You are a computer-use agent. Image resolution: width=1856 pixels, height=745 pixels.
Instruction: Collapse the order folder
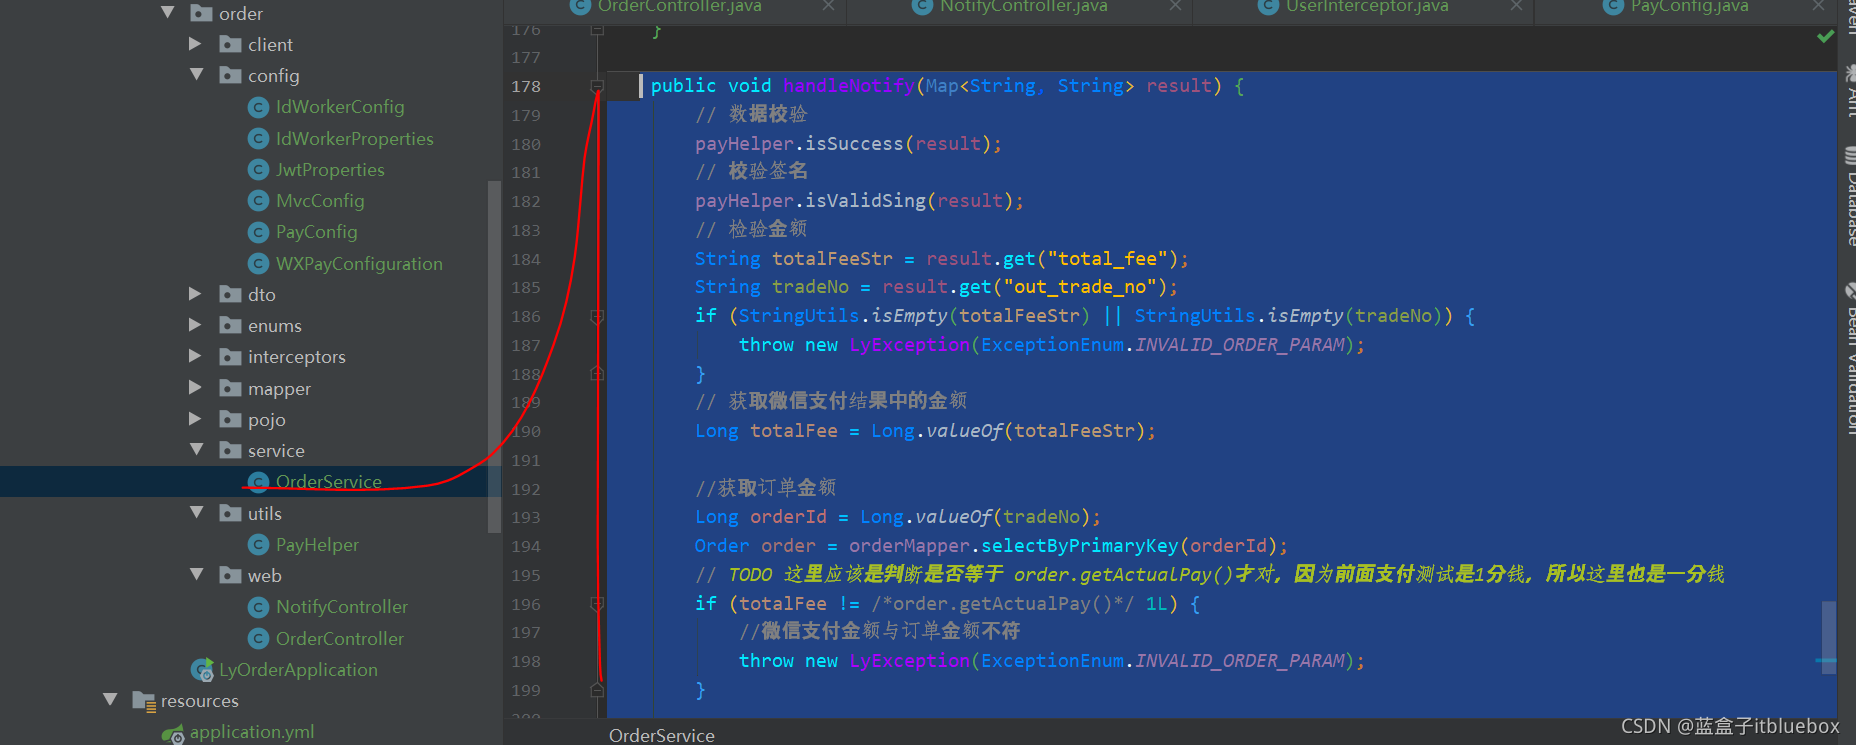[167, 13]
